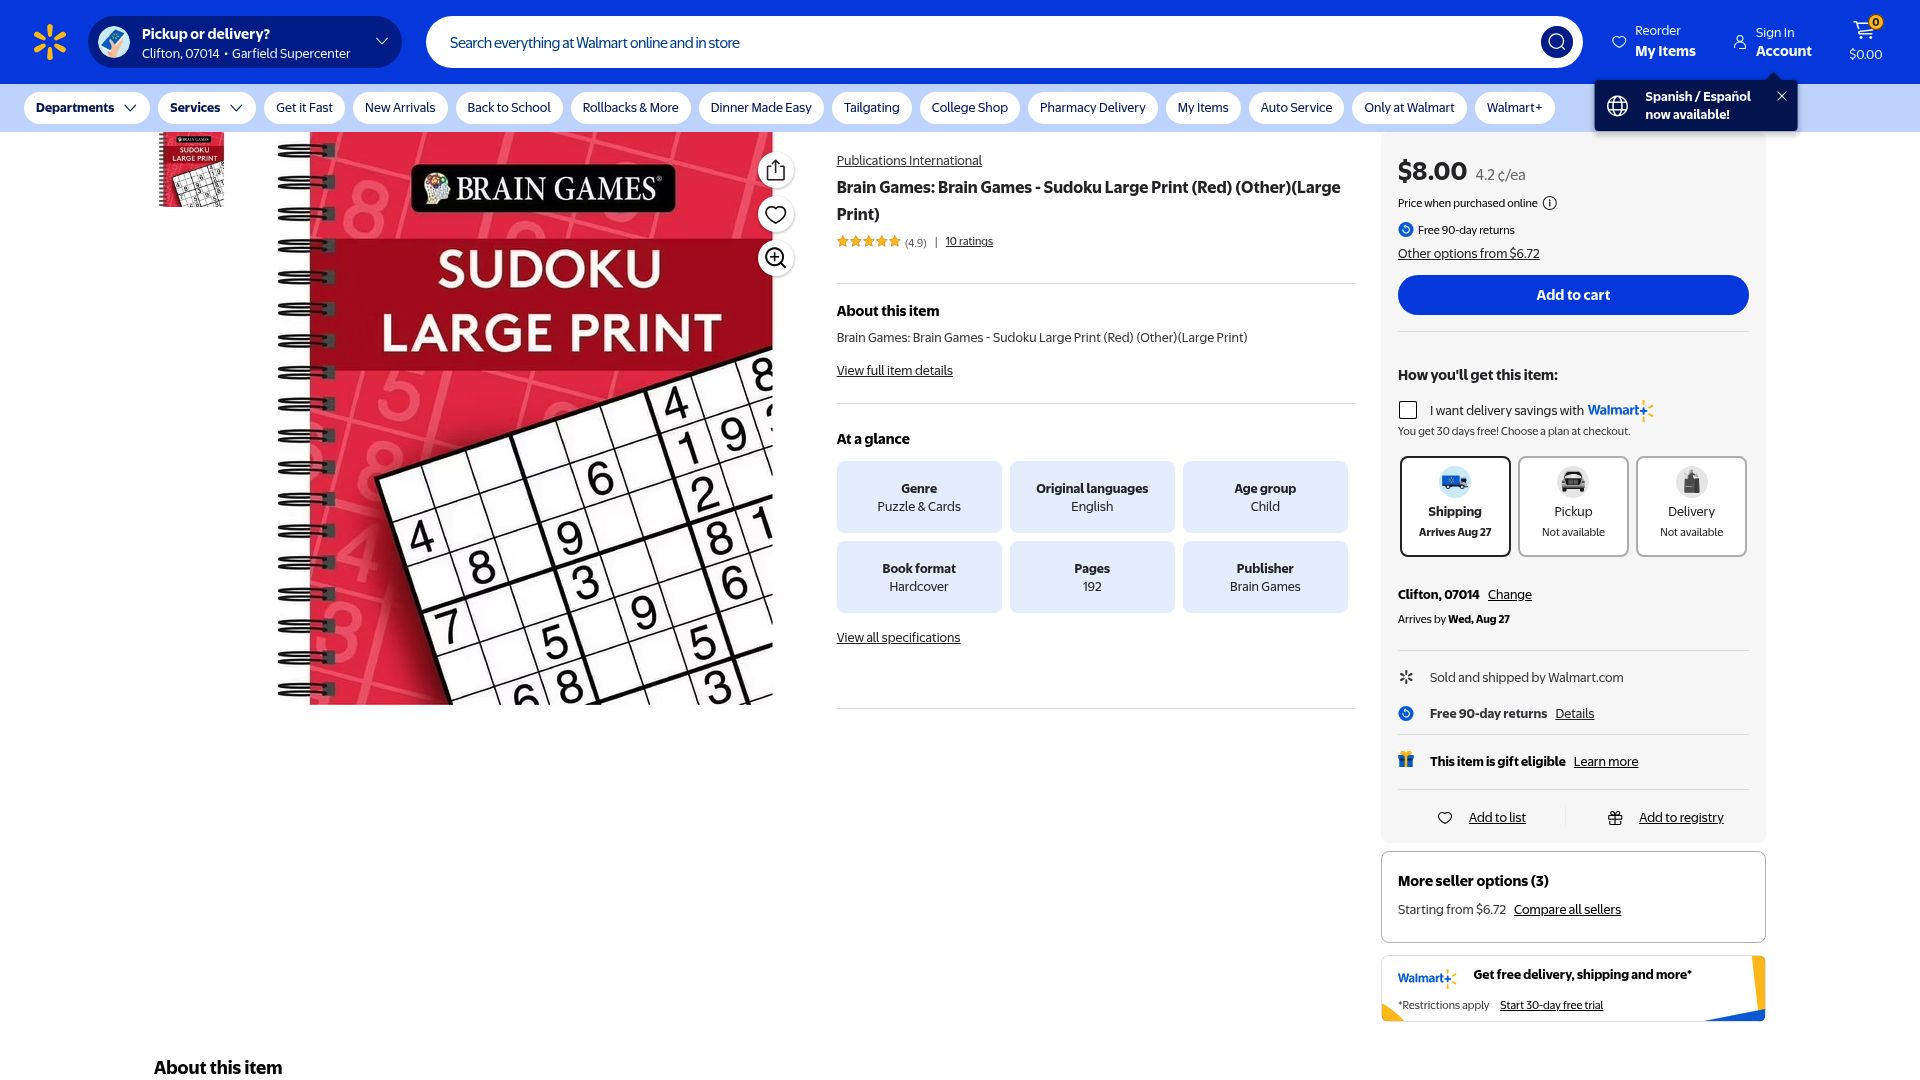Click the Book format Hardcover tile
The height and width of the screenshot is (1080, 1920).
coord(918,577)
